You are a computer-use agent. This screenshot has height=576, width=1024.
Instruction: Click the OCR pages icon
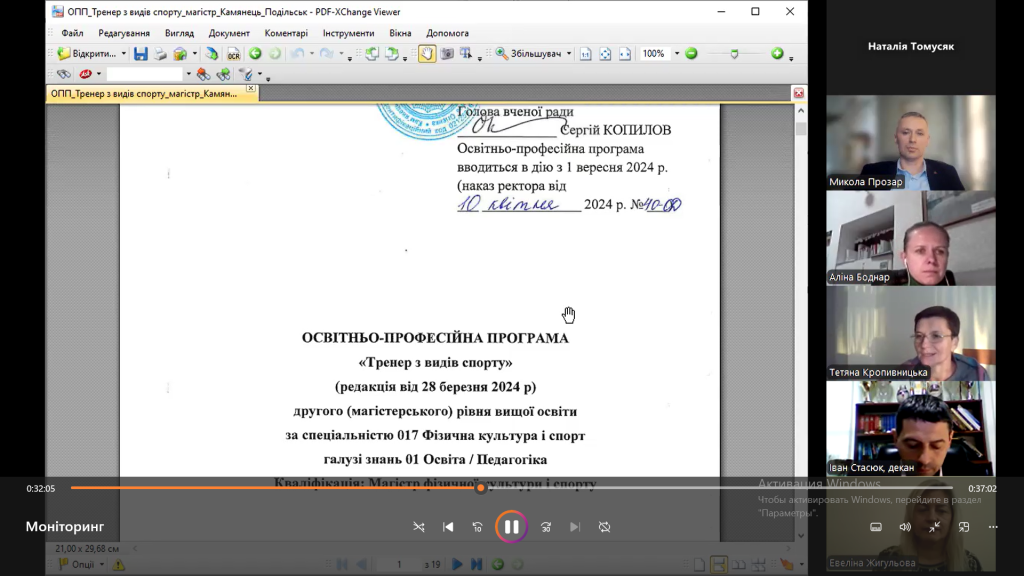(232, 54)
